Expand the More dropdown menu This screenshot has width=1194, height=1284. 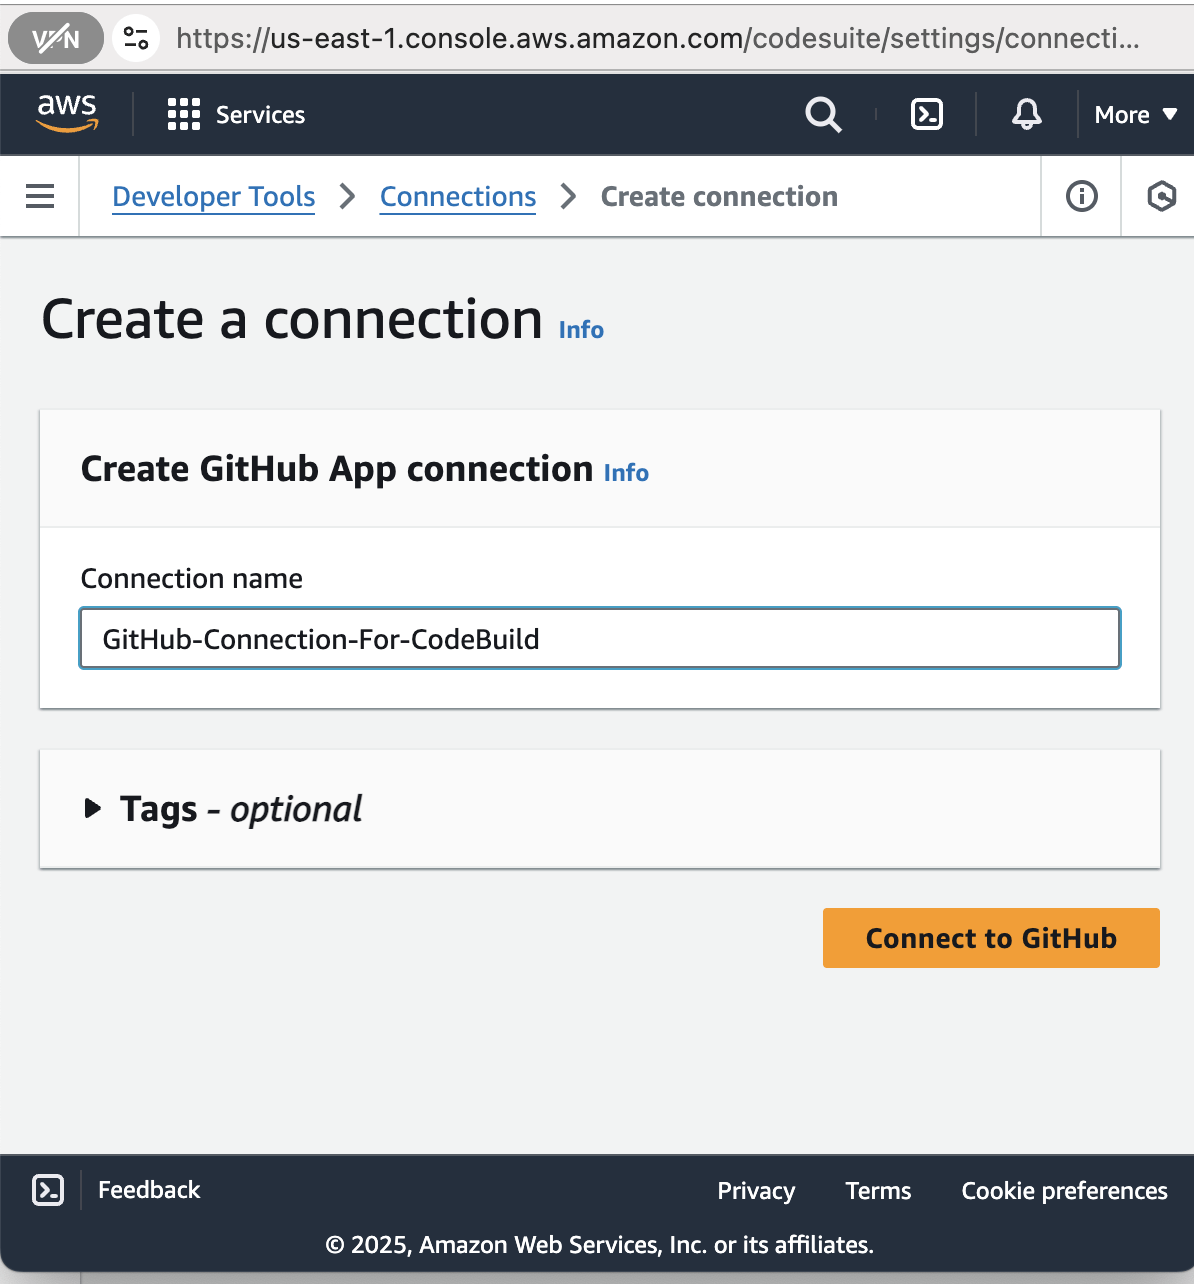pyautogui.click(x=1136, y=115)
